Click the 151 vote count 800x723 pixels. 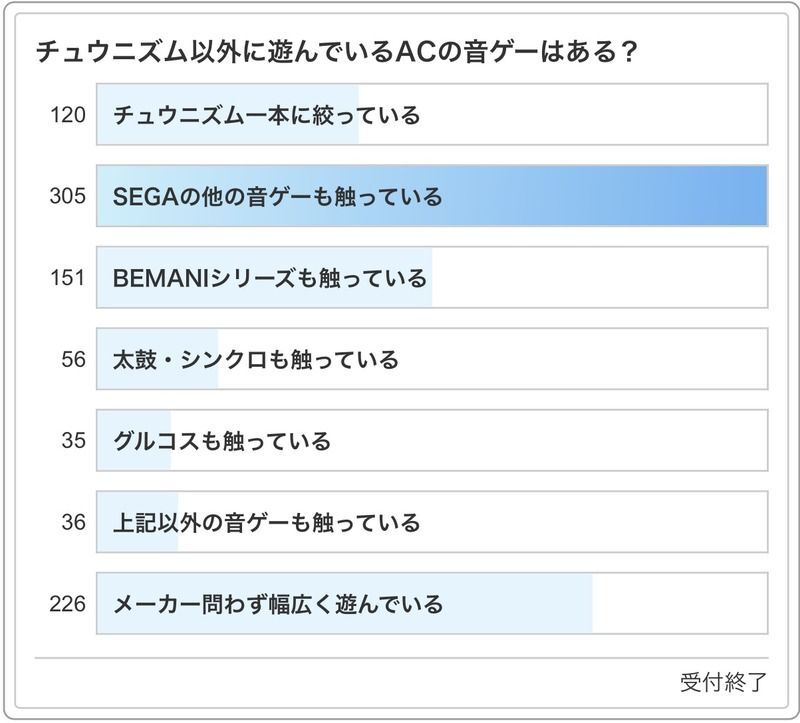(x=68, y=278)
